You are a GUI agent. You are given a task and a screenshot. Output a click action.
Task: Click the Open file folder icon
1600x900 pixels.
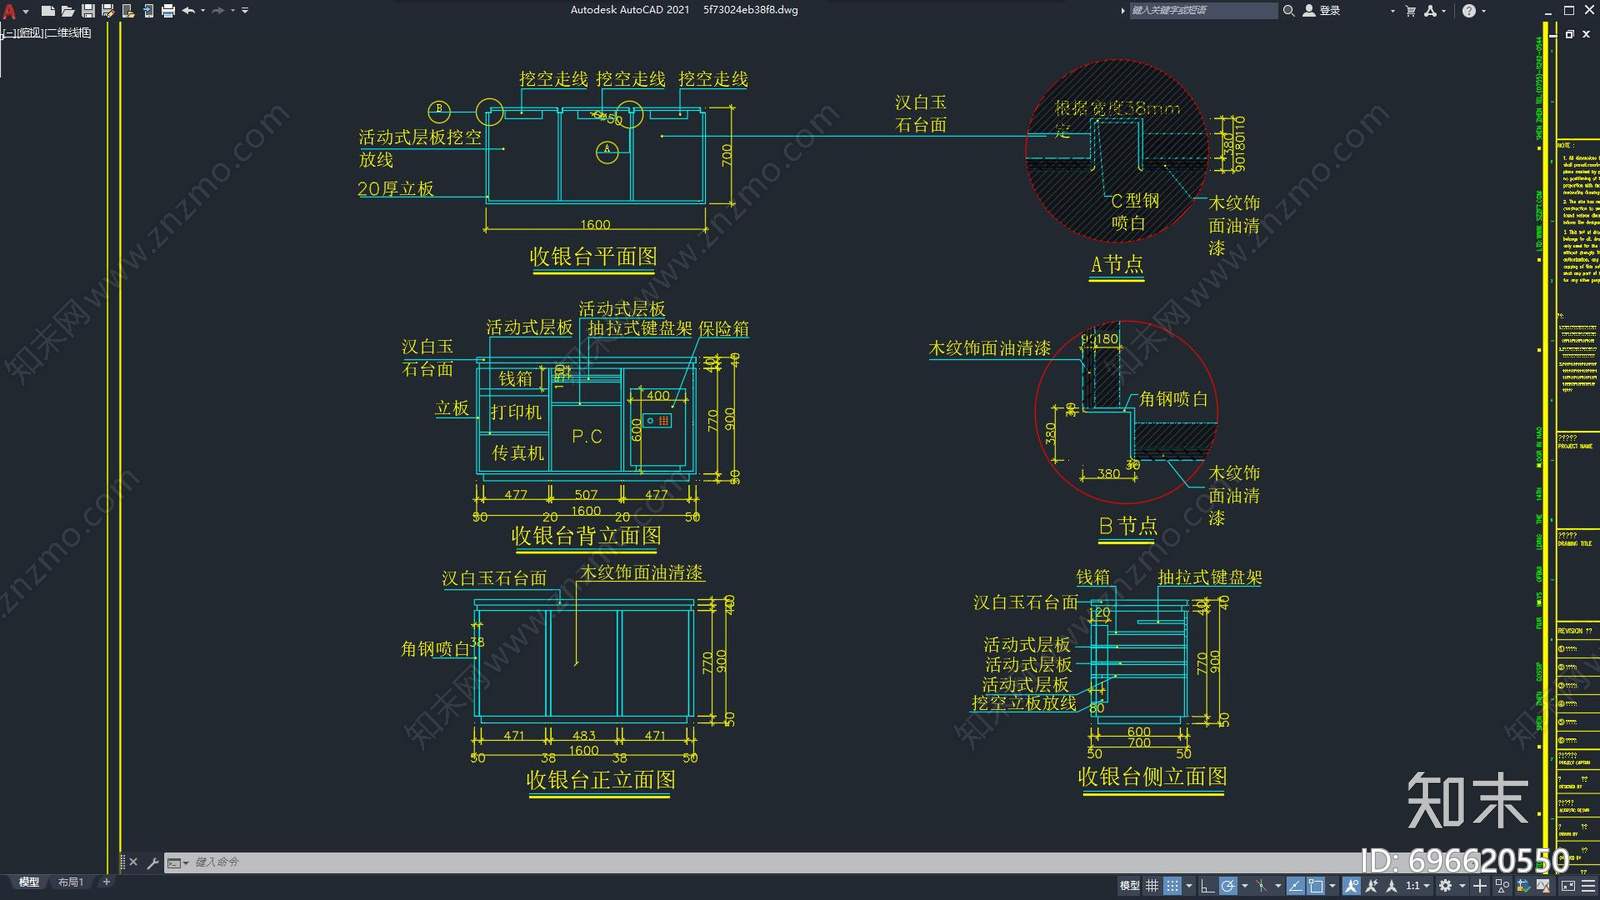coord(68,11)
